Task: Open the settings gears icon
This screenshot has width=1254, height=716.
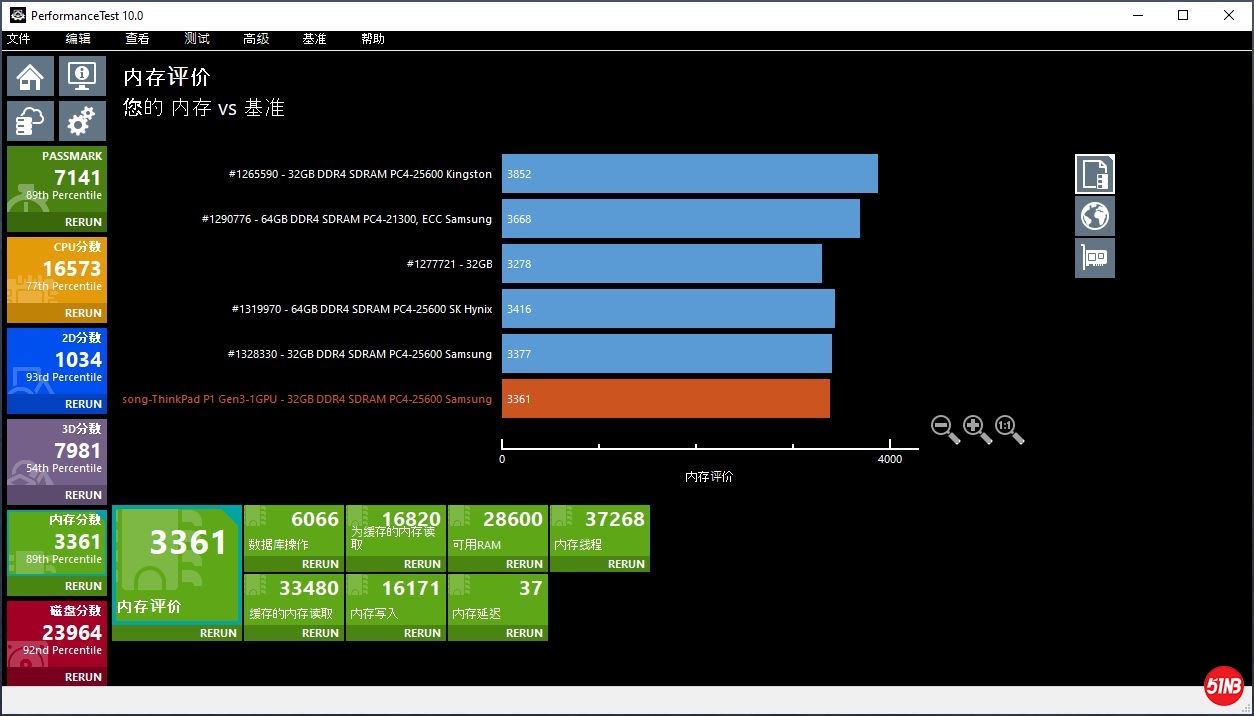Action: (82, 121)
